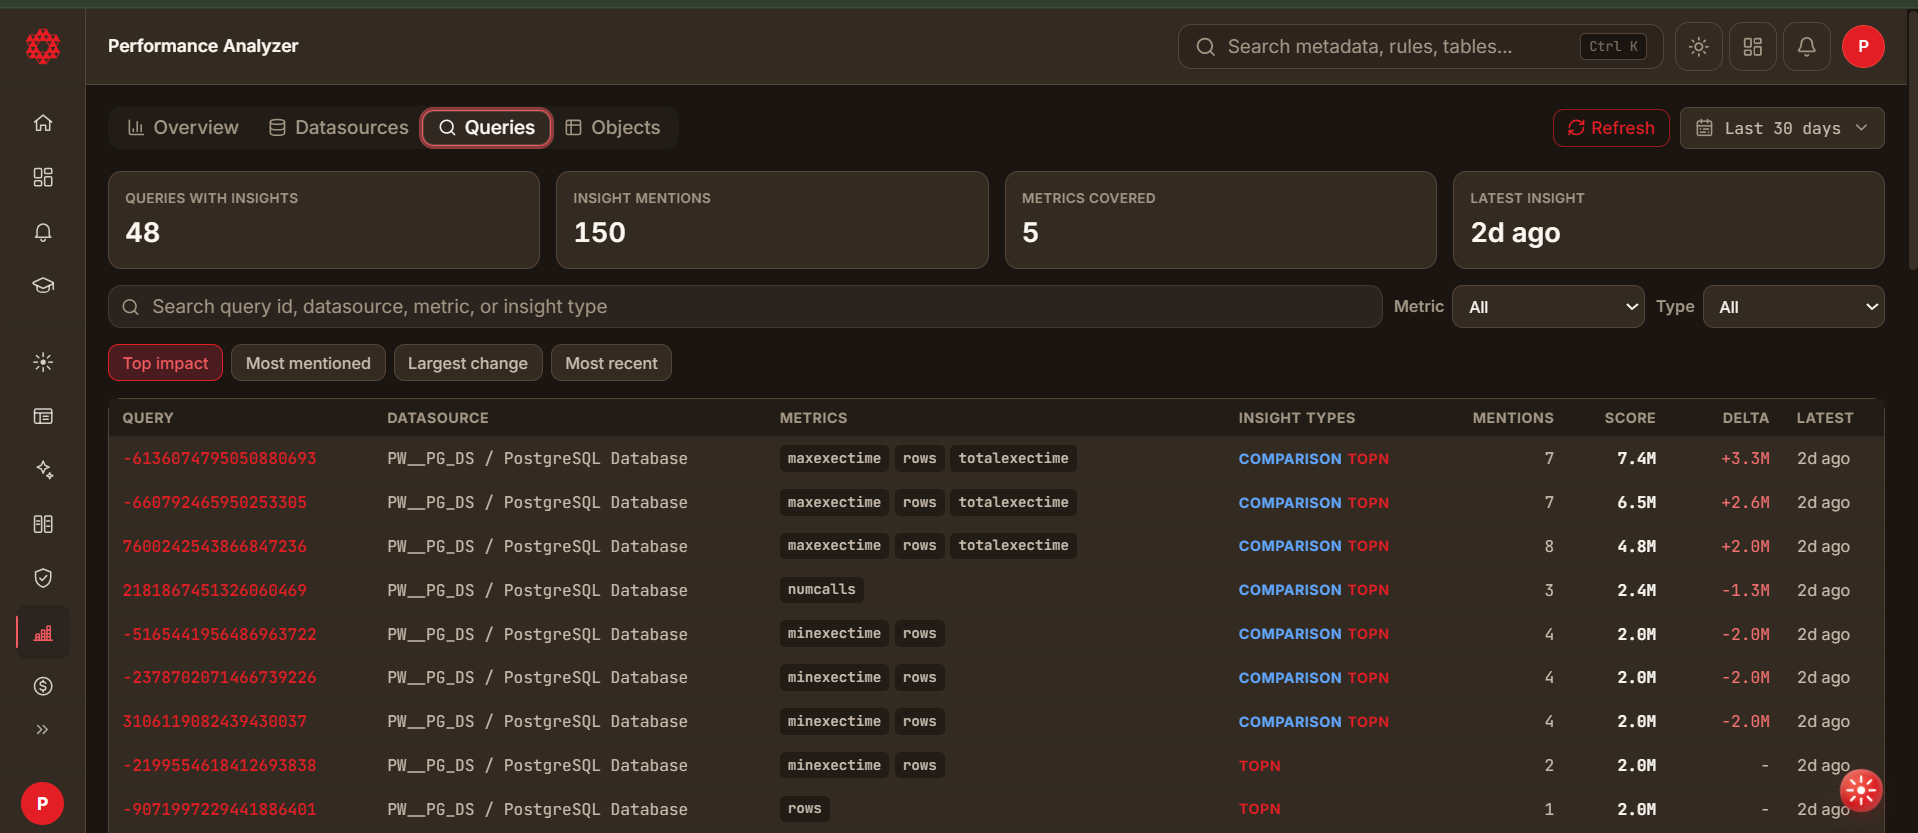This screenshot has height=833, width=1918.
Task: Open the Home icon in the sidebar
Action: 43,123
